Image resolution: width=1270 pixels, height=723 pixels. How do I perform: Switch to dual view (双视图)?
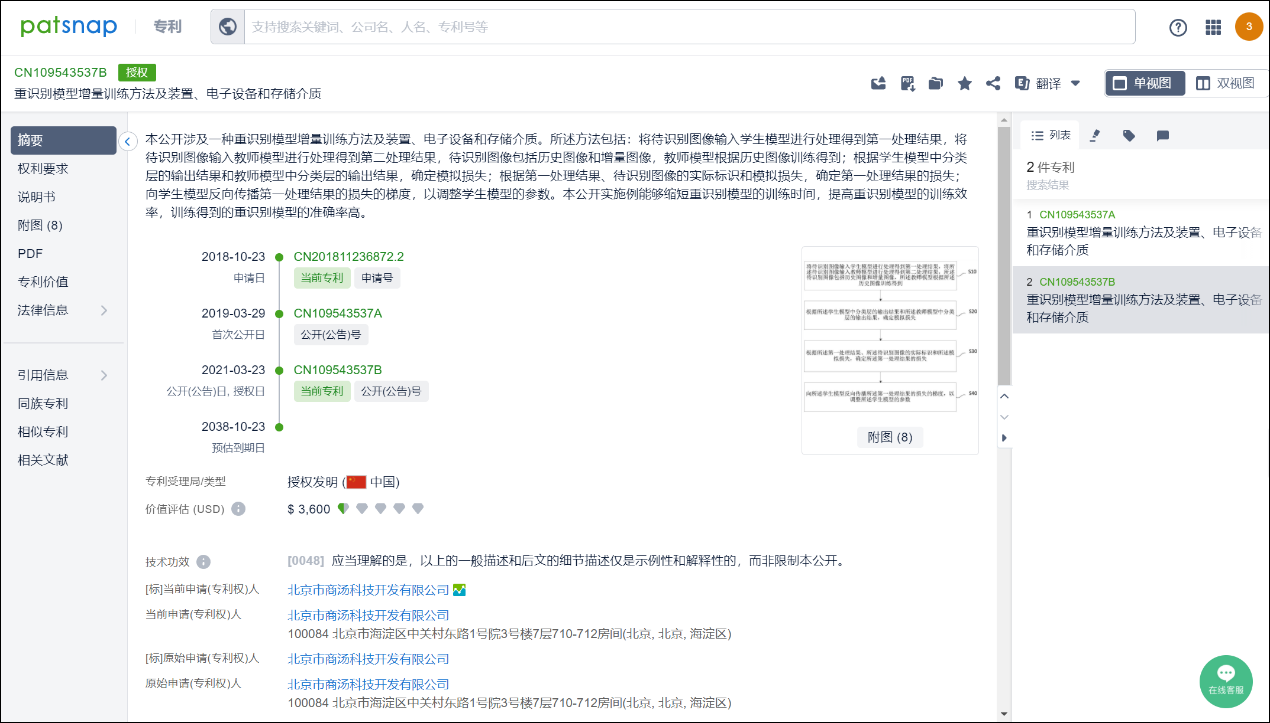pyautogui.click(x=1225, y=83)
